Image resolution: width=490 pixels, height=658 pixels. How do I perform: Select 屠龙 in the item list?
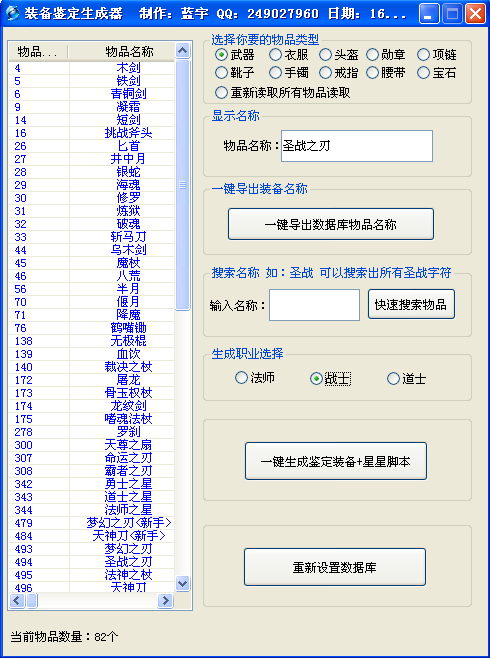[x=92, y=380]
